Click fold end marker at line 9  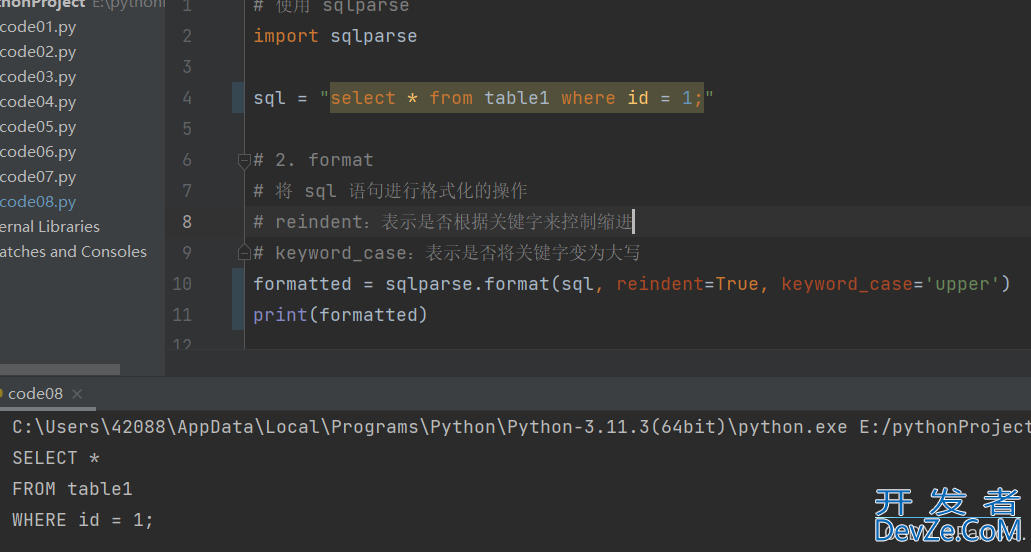tap(244, 252)
